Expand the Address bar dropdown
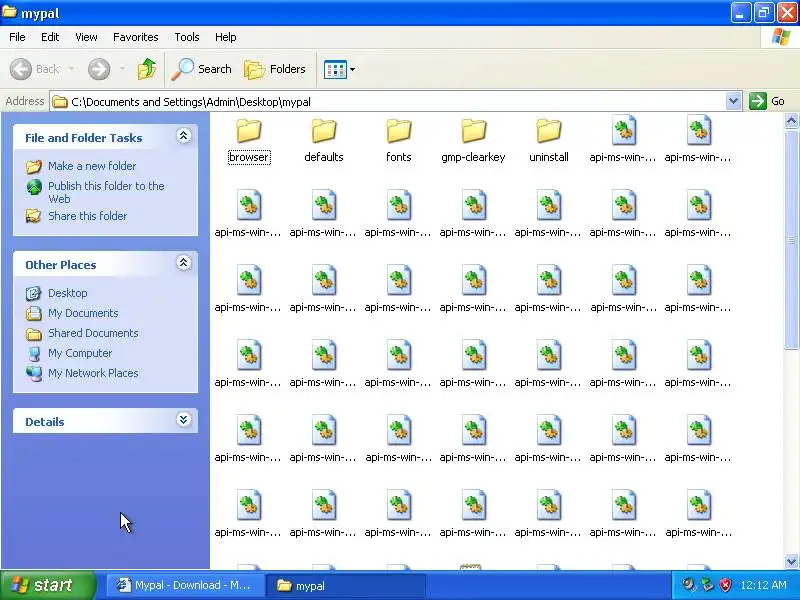Image resolution: width=800 pixels, height=600 pixels. coord(733,101)
